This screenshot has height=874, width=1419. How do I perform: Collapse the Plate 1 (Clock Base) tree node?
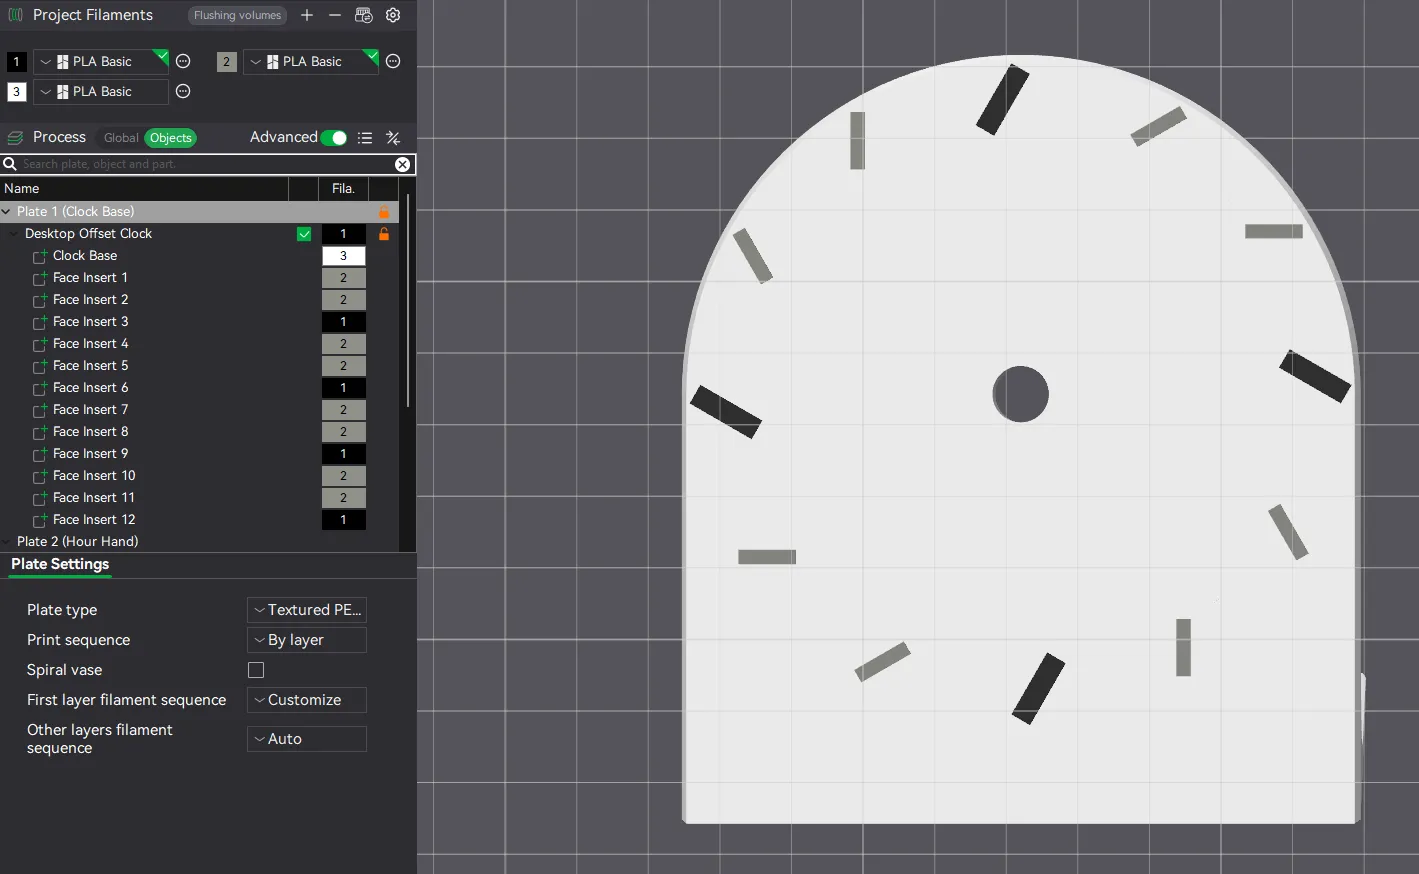coord(7,212)
